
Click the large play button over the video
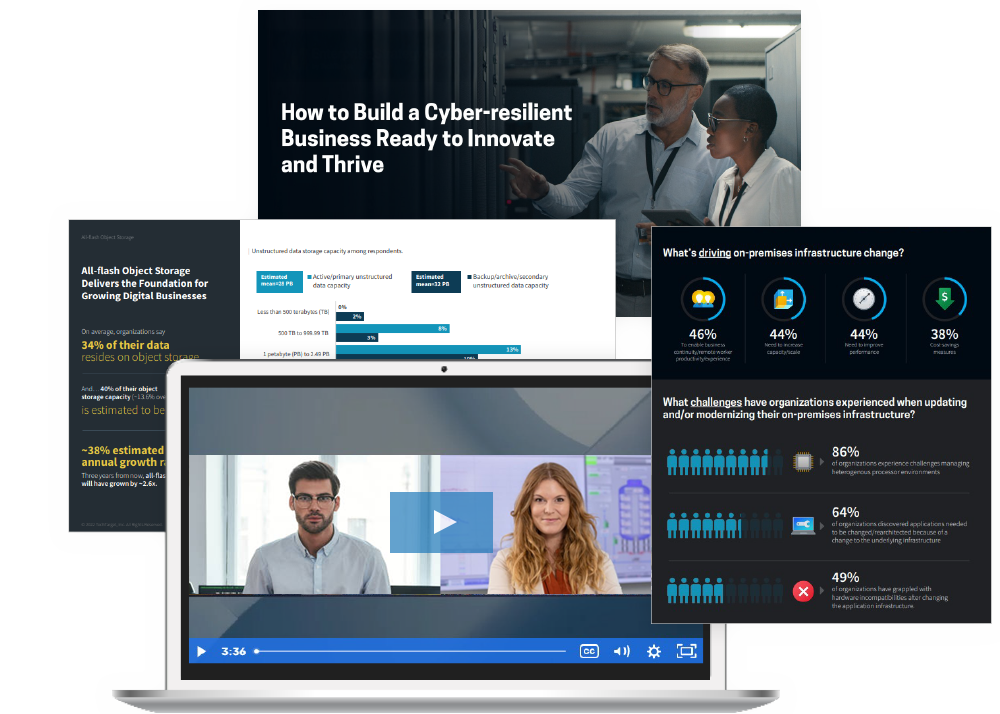click(441, 522)
